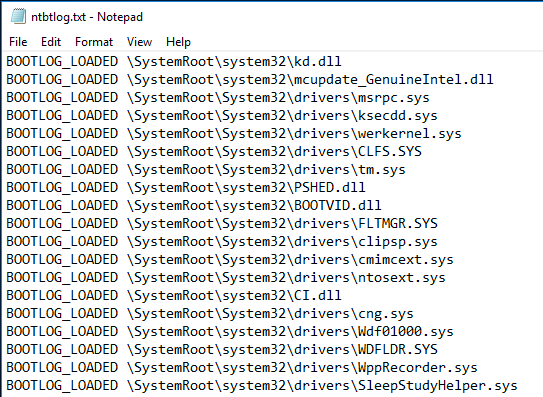Click the ksecdd.sys log entry

tap(222, 115)
